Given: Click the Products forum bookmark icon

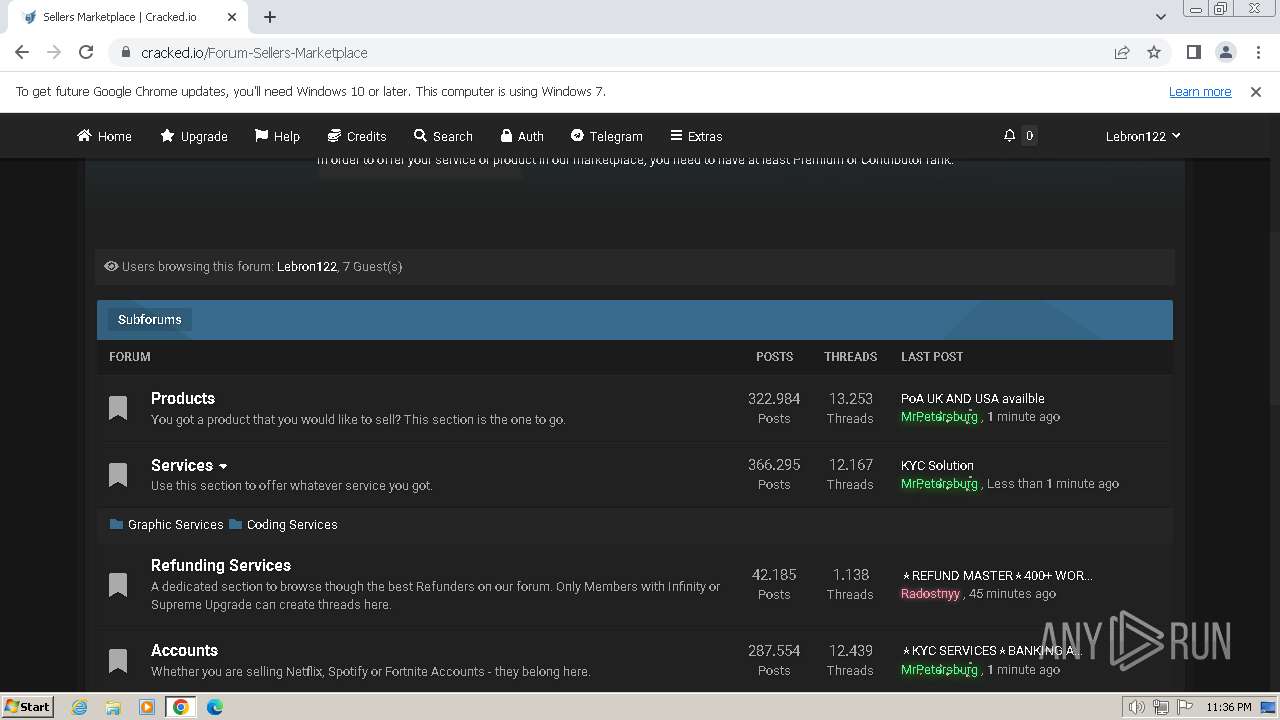Looking at the screenshot, I should 118,408.
